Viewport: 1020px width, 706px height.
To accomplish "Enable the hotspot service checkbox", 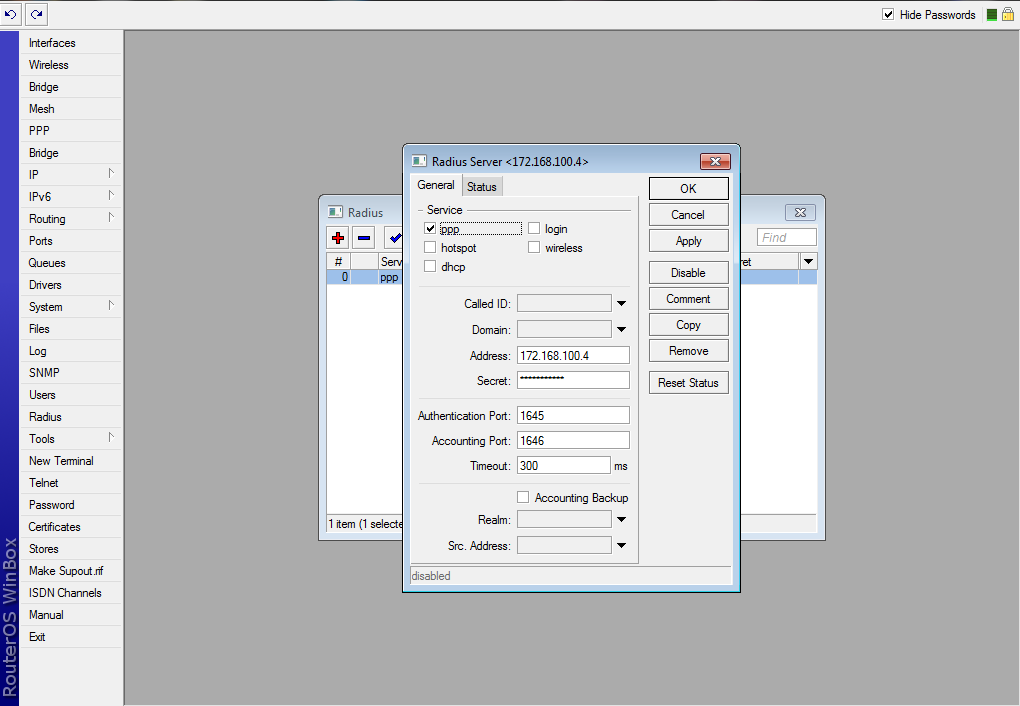I will [430, 248].
